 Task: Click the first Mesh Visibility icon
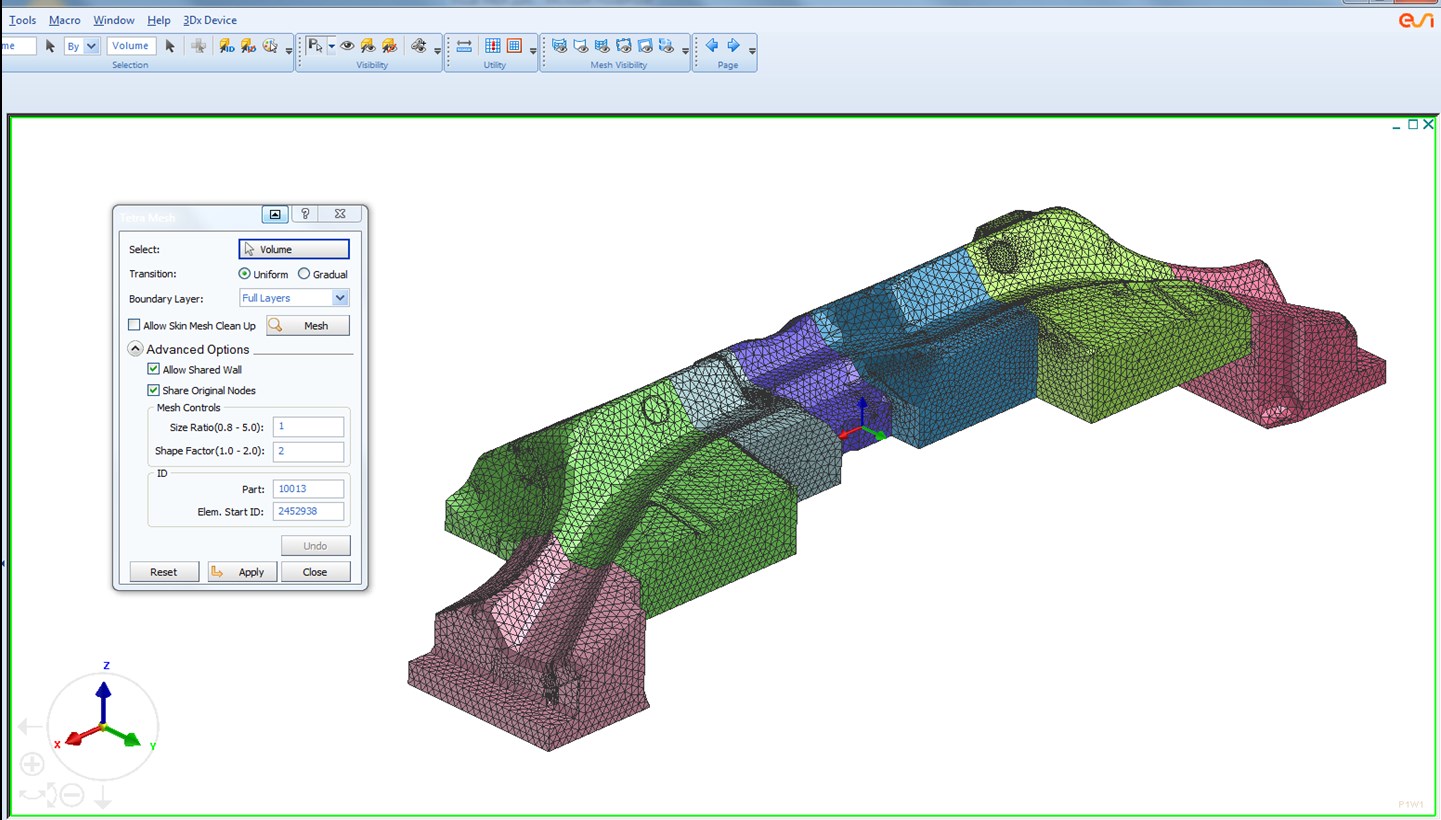pos(560,46)
